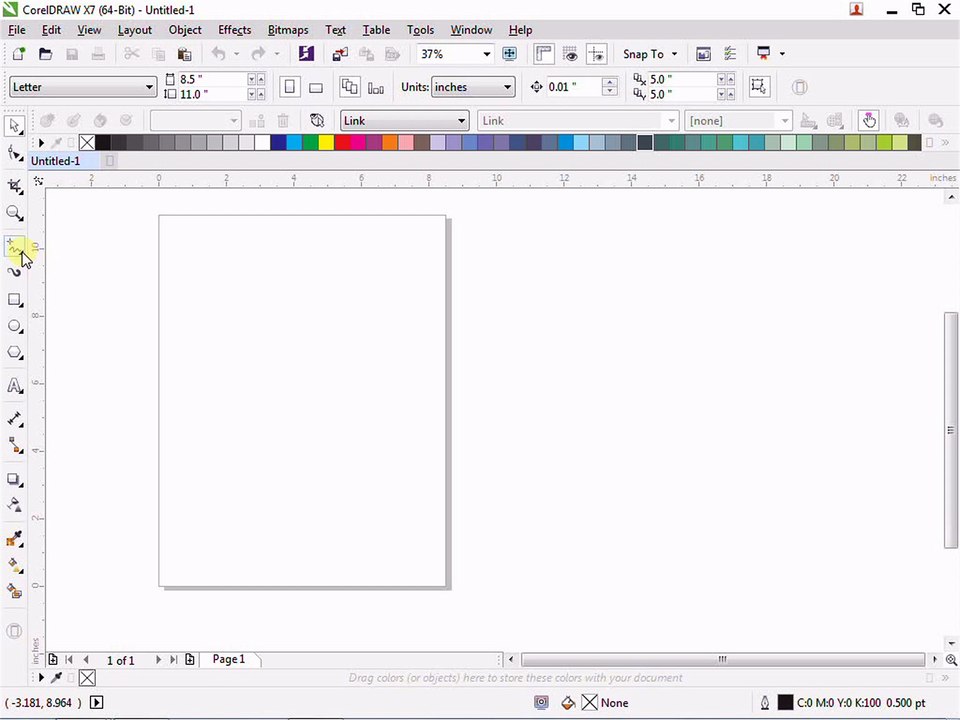This screenshot has height=720, width=960.
Task: Go to the first page button
Action: (x=69, y=659)
